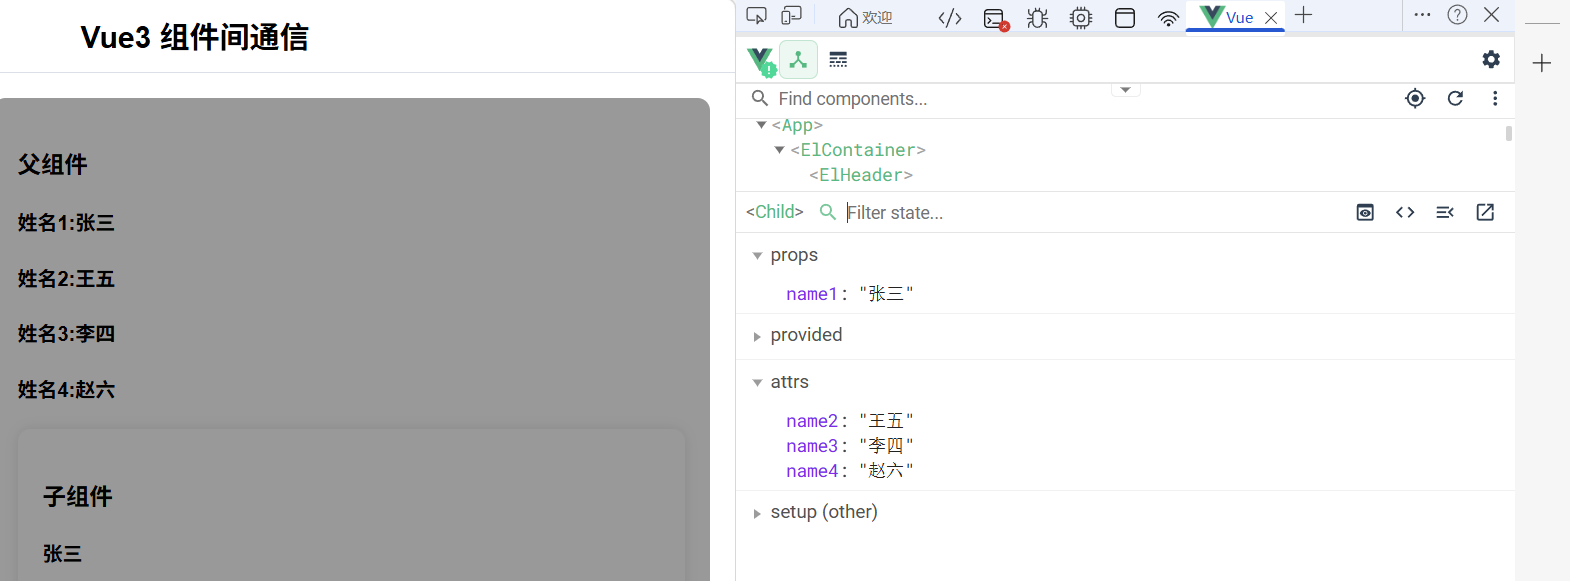Click the browser sidebar plus icon
The image size is (1570, 581).
pyautogui.click(x=1542, y=63)
